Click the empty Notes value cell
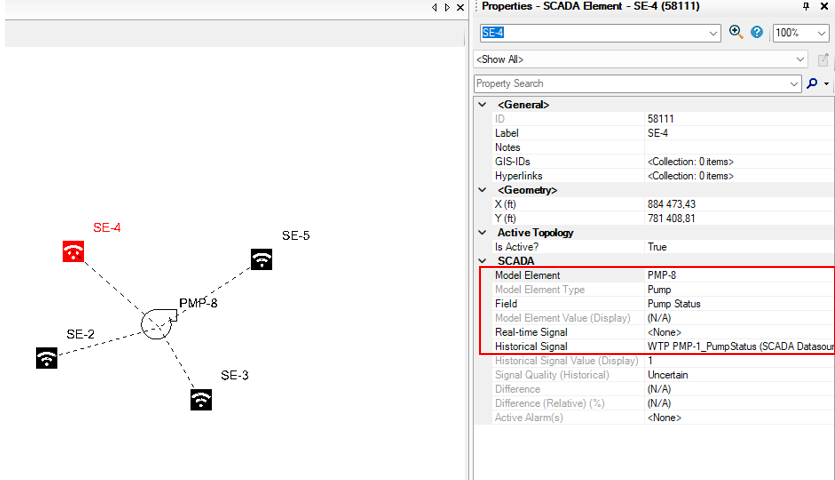The width and height of the screenshot is (835, 480). pyautogui.click(x=739, y=148)
